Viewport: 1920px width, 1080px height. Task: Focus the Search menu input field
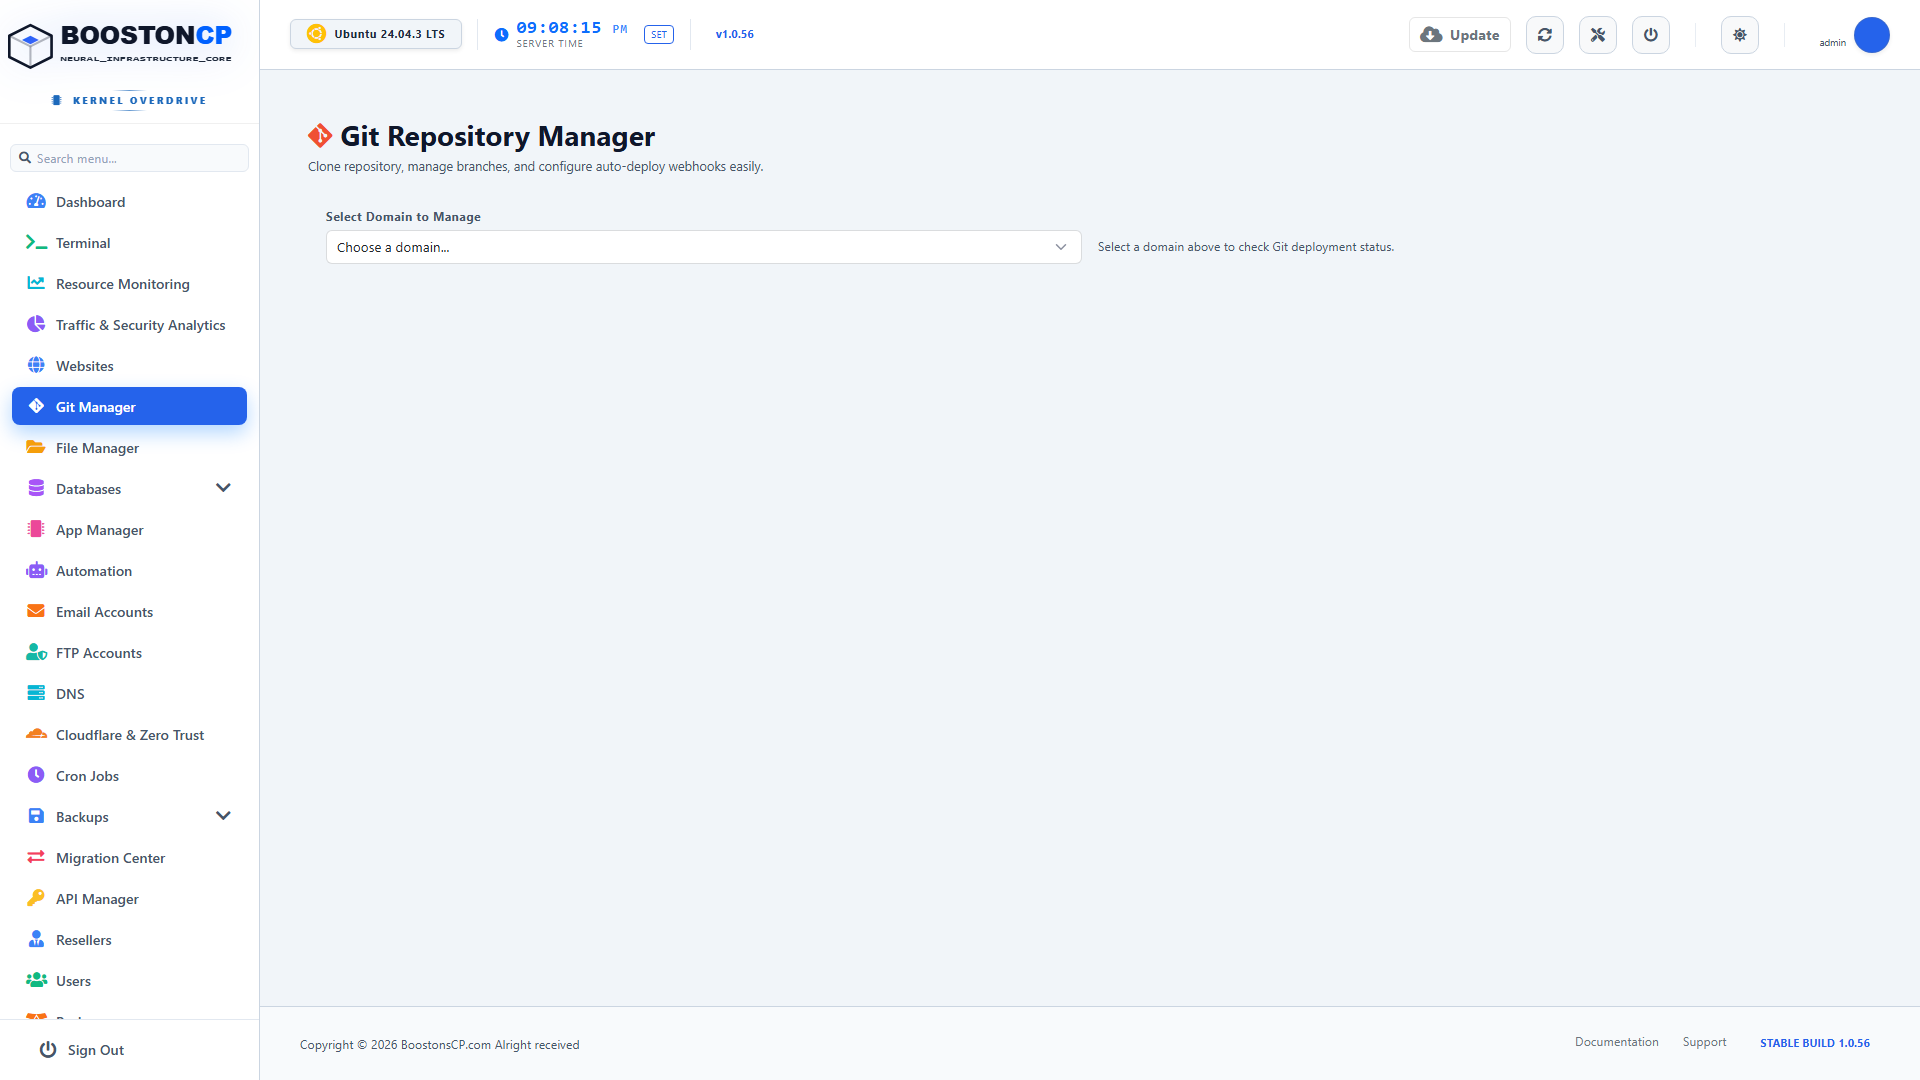(130, 158)
